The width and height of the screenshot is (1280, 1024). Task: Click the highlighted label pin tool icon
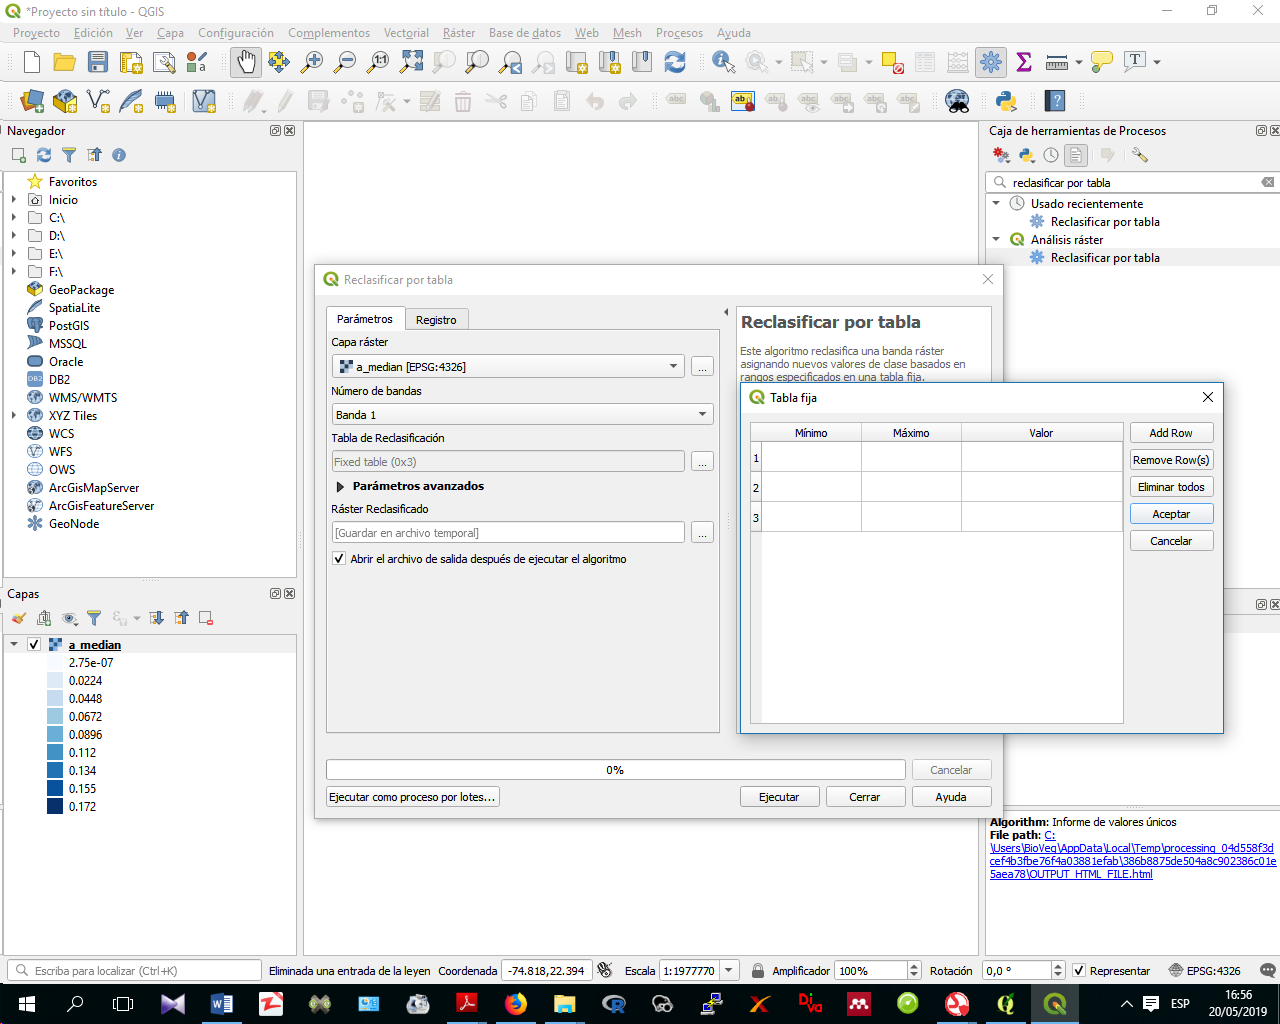743,101
